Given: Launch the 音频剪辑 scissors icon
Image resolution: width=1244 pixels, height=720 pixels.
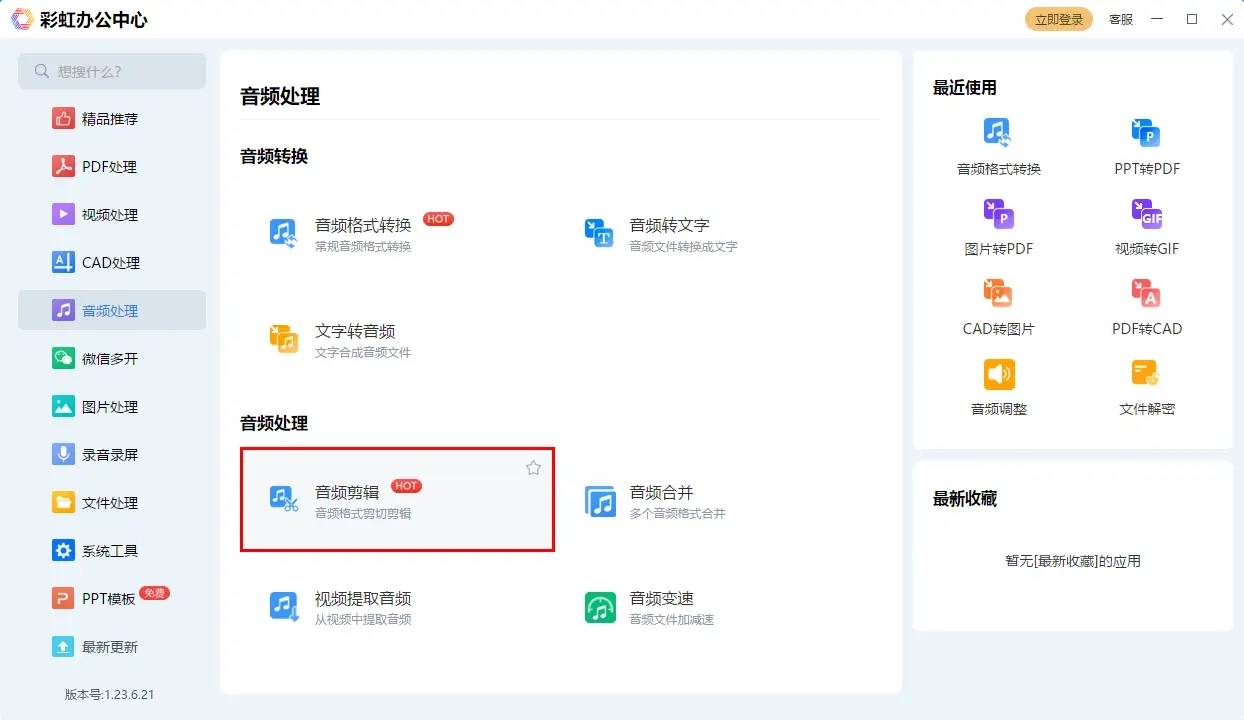Looking at the screenshot, I should coord(284,500).
